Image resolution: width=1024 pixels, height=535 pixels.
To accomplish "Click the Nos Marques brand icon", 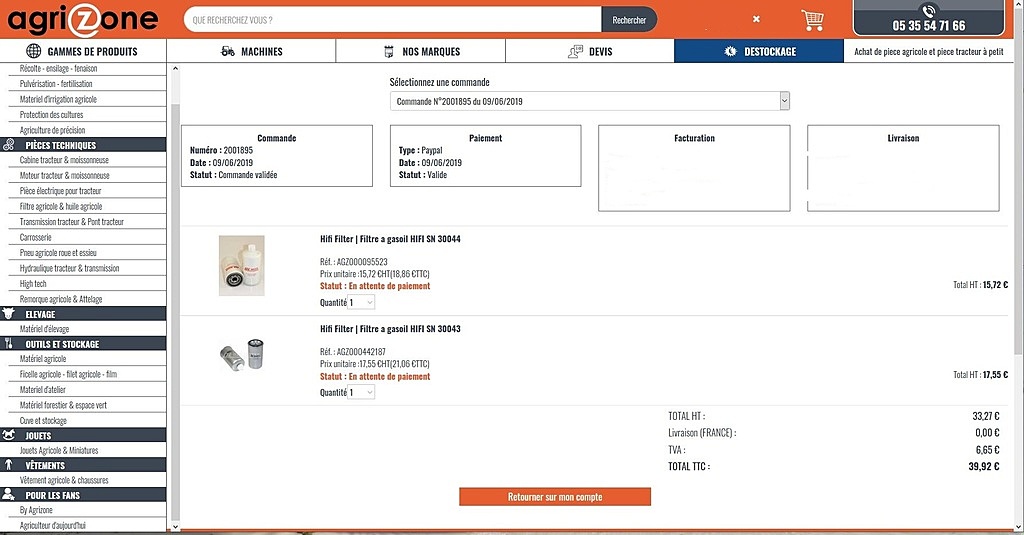I will [x=389, y=52].
